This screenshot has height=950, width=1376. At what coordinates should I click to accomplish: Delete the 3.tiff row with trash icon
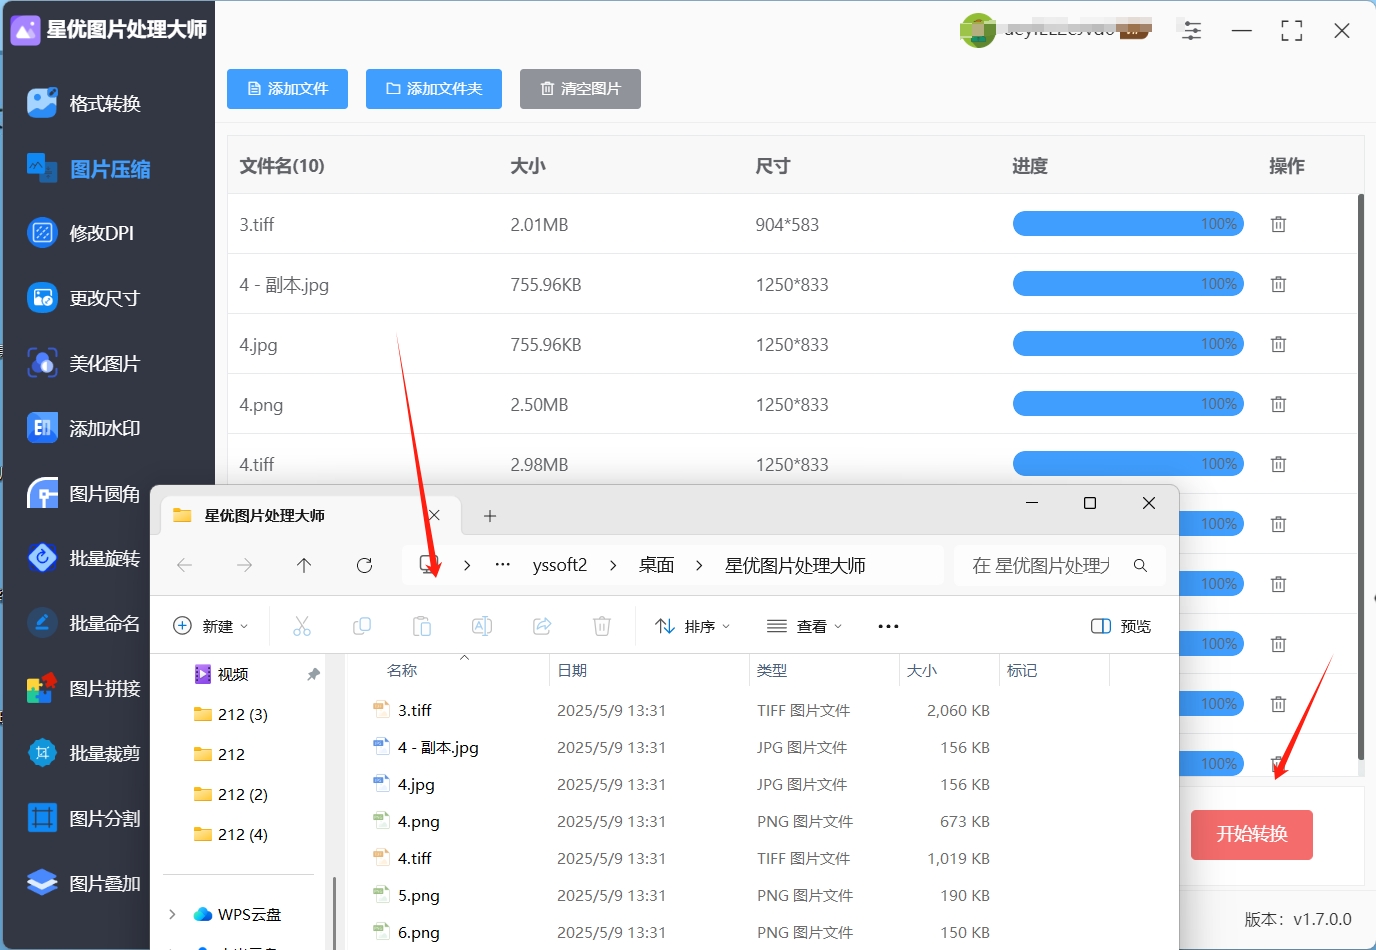1278,224
